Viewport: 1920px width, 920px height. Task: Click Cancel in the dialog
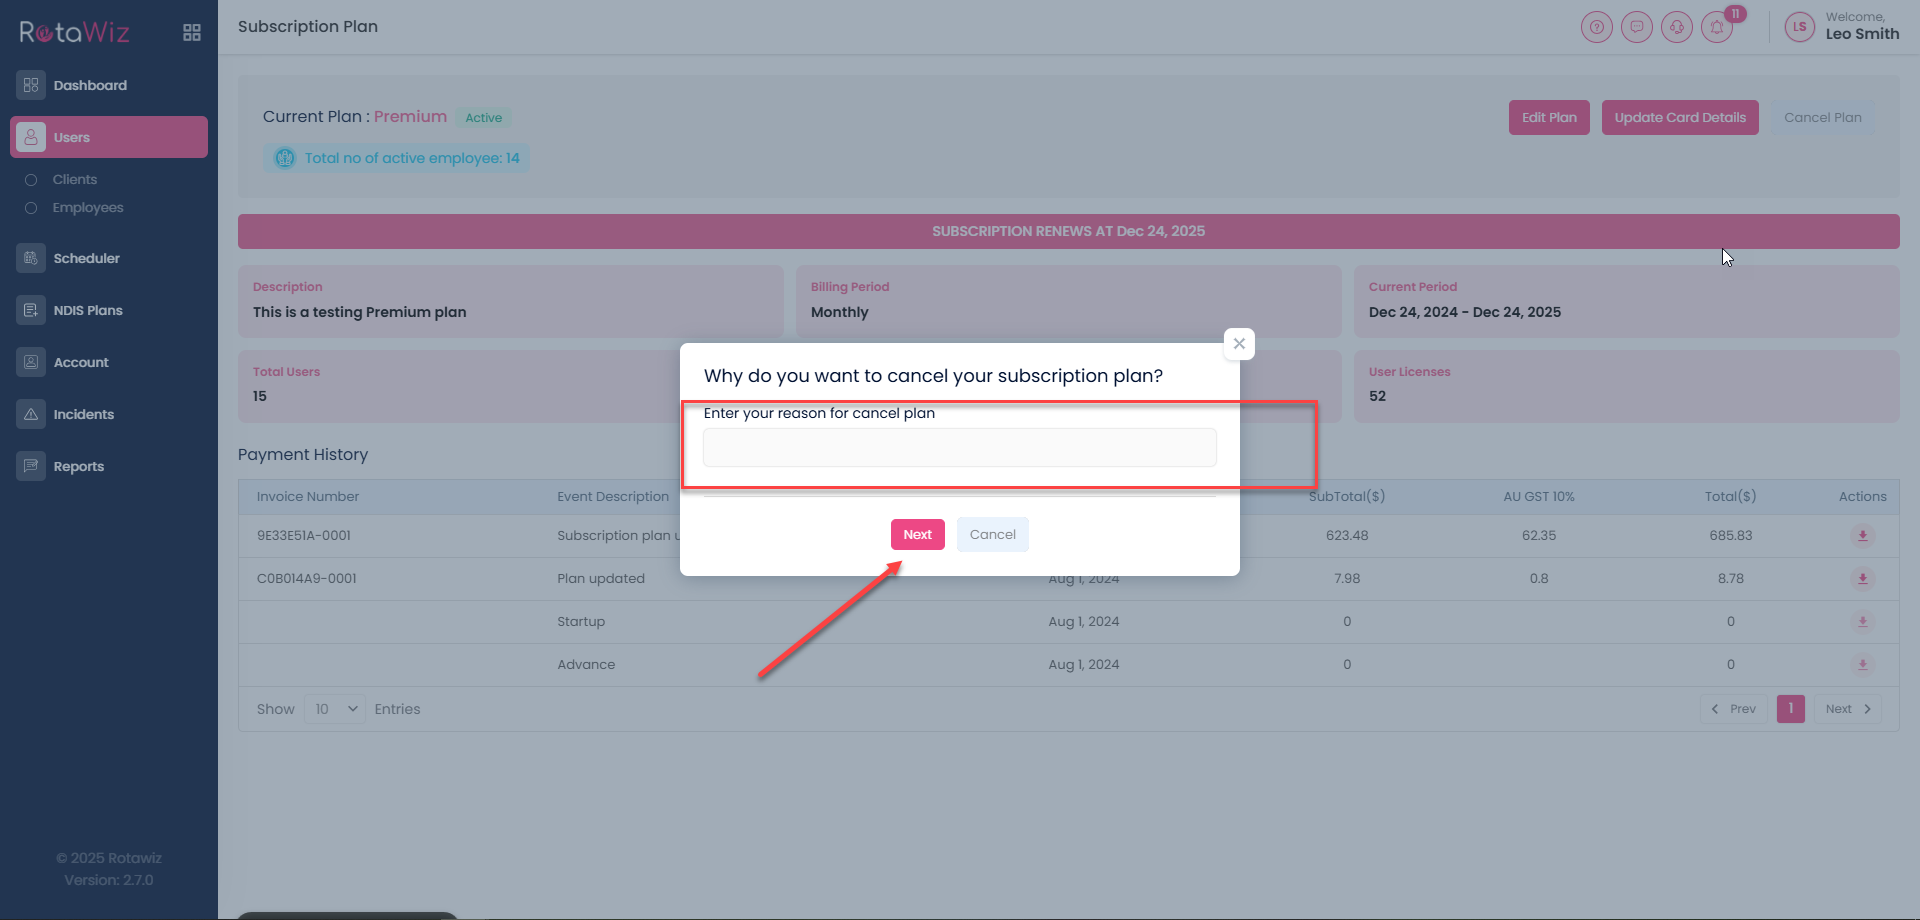tap(992, 535)
